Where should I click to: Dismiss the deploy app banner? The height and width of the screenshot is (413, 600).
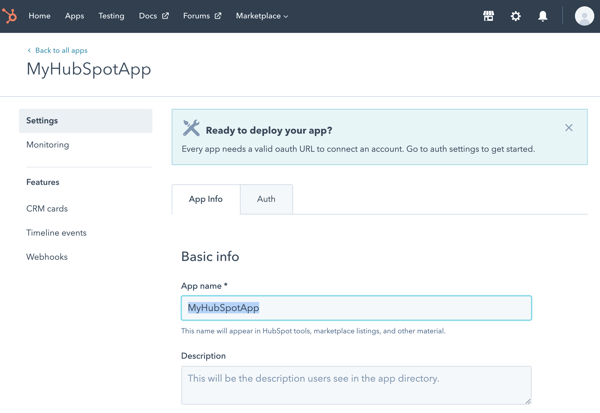(x=569, y=128)
